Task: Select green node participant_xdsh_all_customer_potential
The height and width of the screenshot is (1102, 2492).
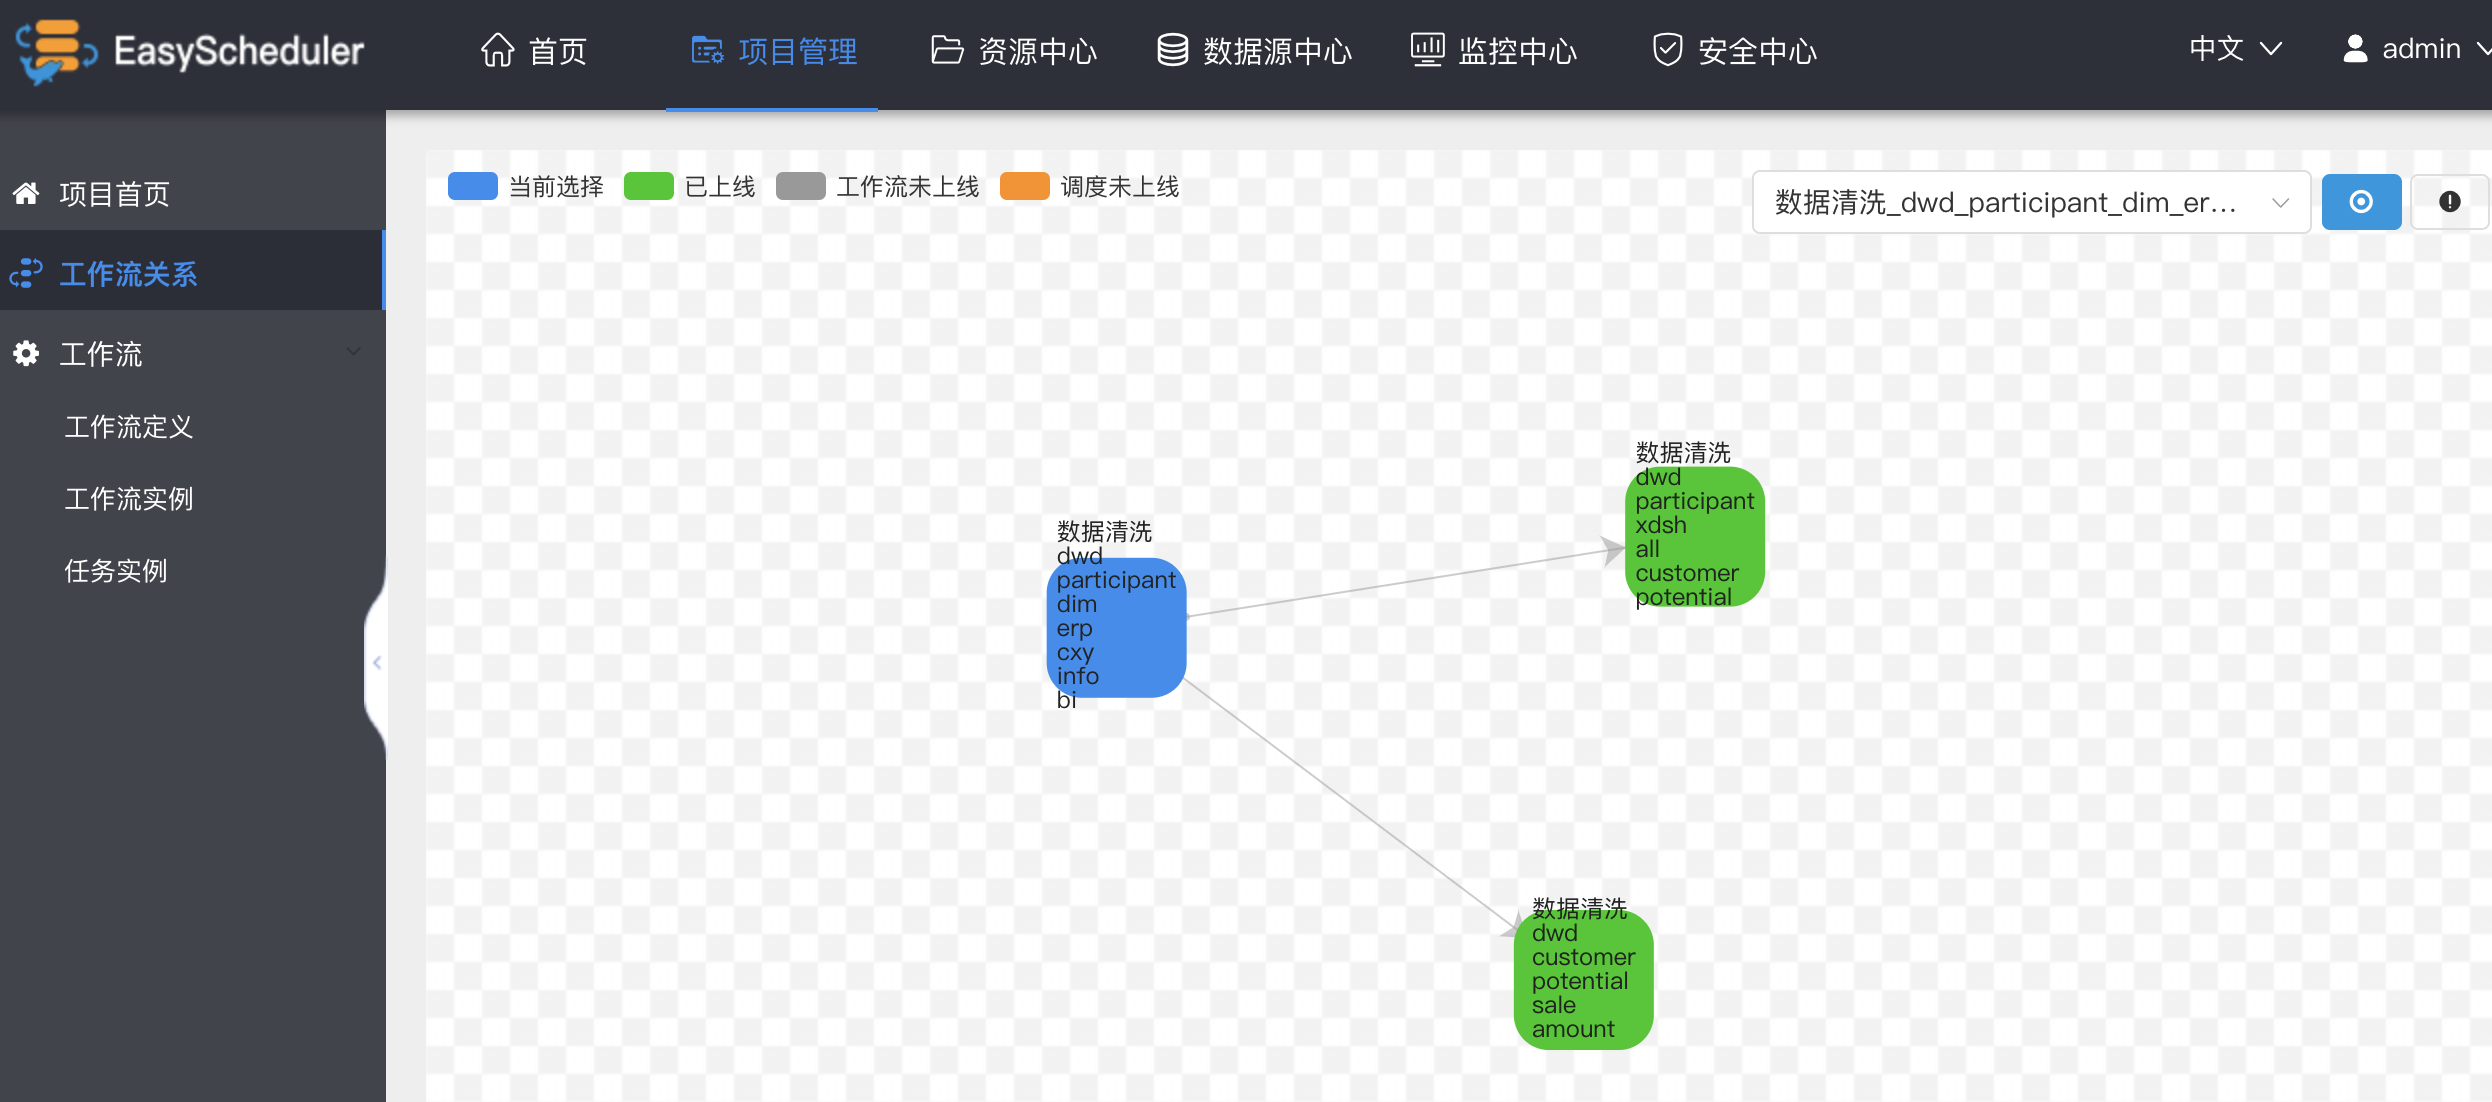Action: click(1695, 536)
